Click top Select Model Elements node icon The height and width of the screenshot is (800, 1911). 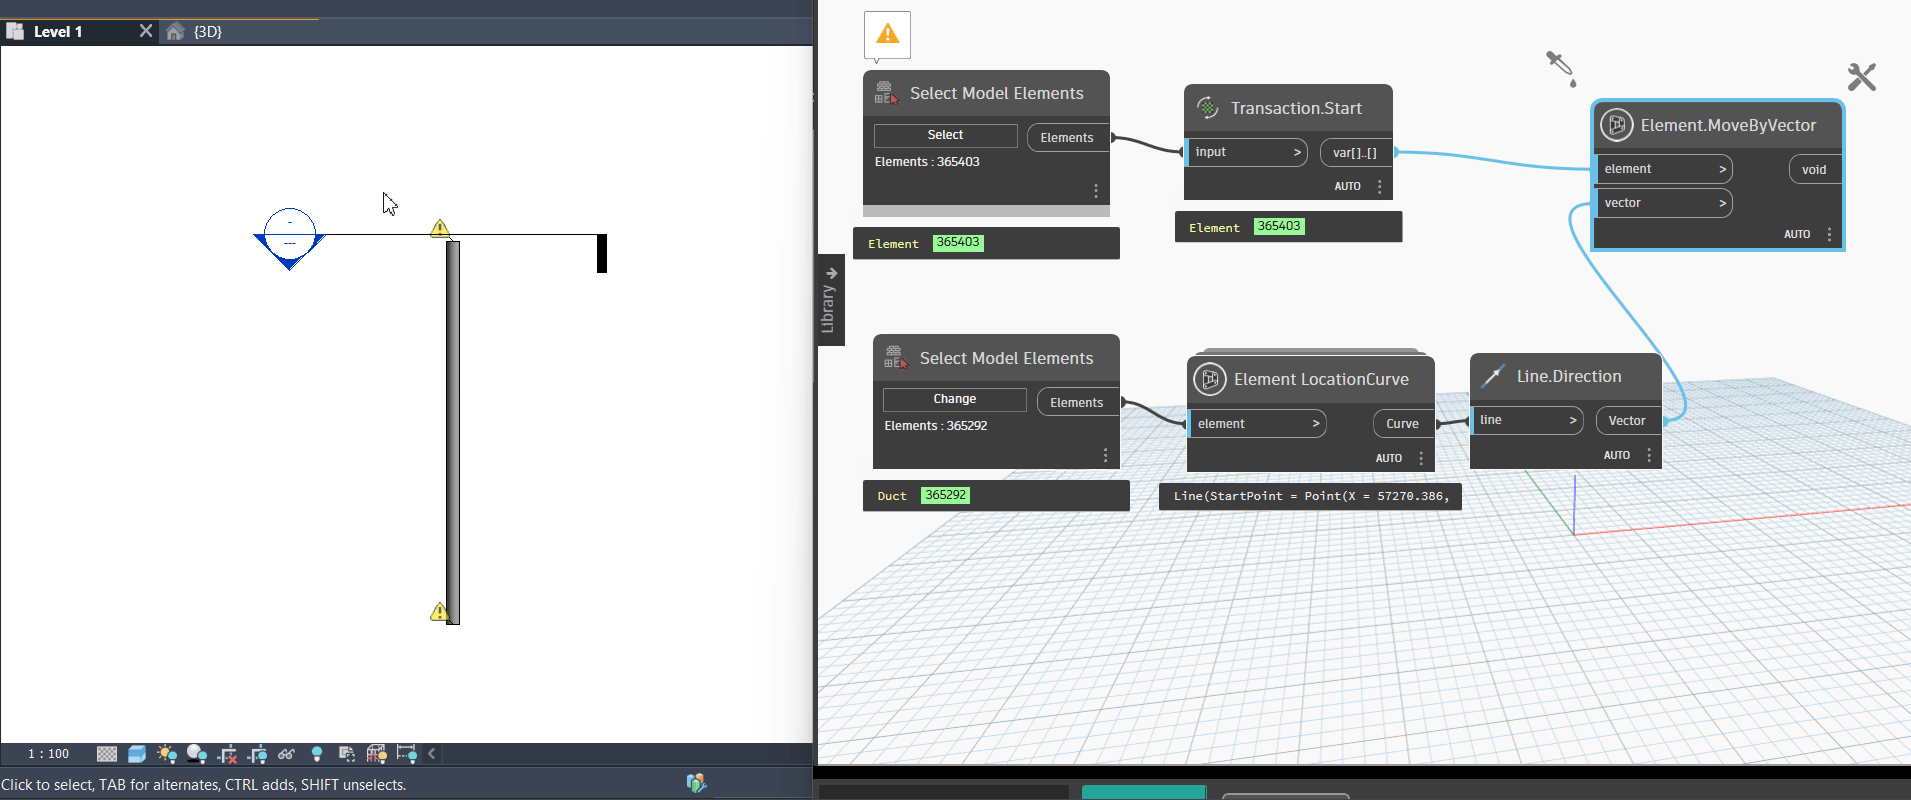[x=886, y=93]
